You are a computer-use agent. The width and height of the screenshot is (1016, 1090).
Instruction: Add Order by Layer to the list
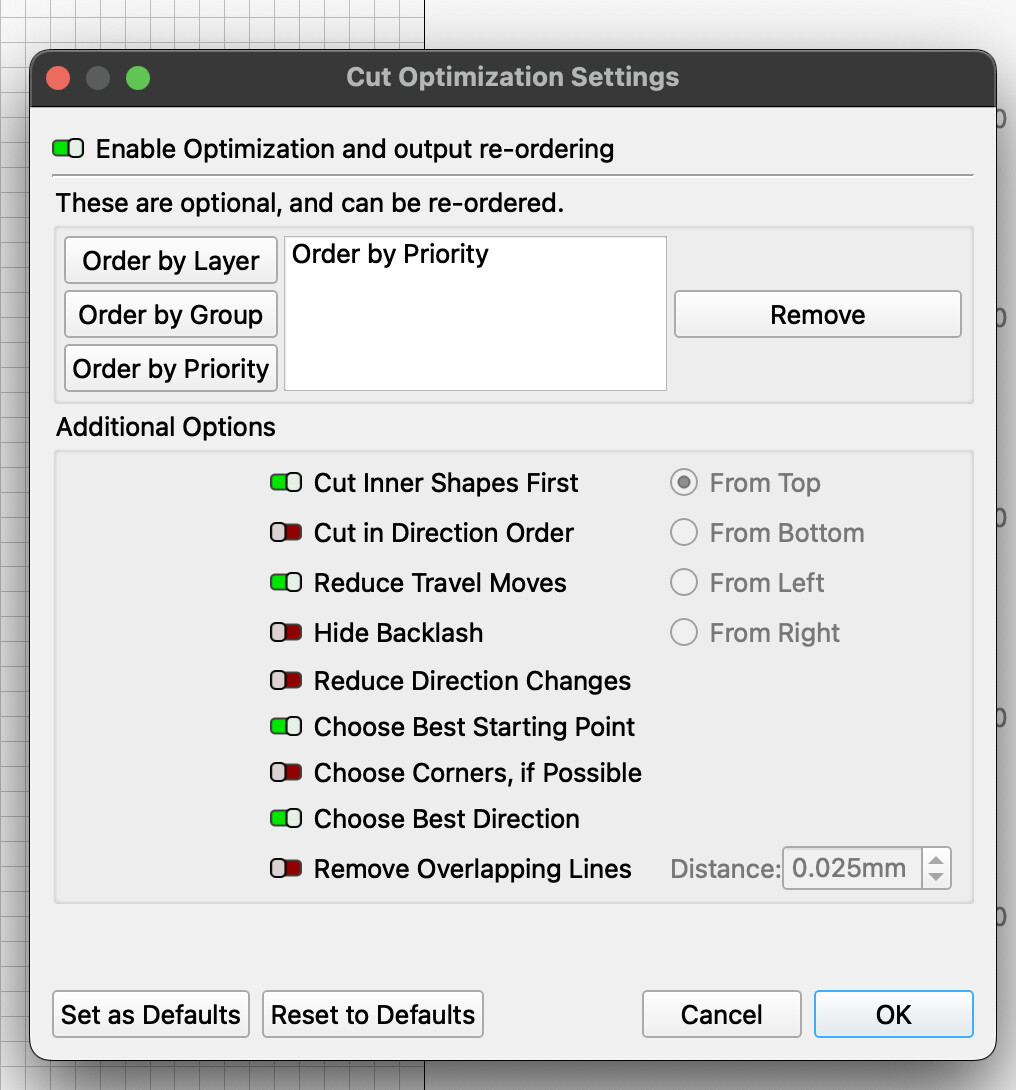click(171, 261)
